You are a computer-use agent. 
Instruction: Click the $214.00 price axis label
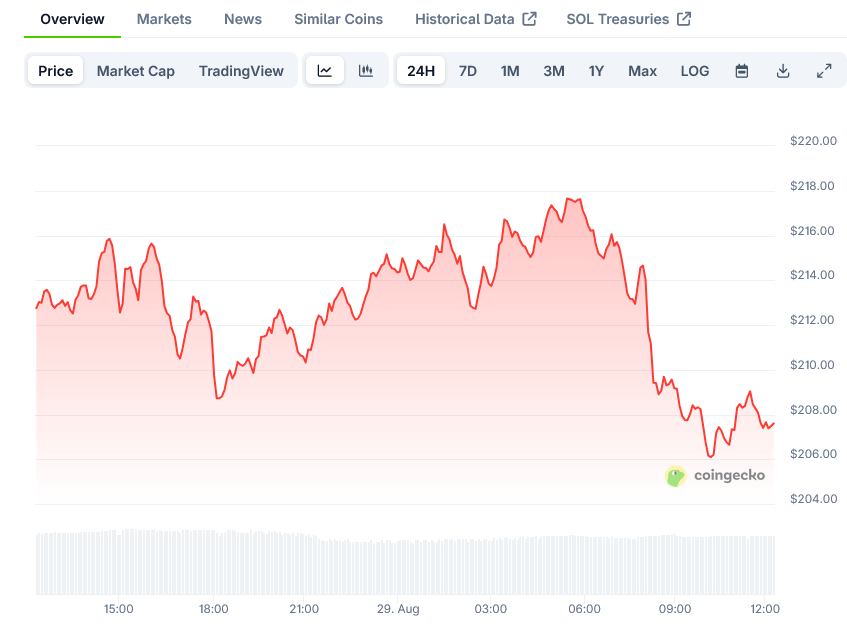[x=812, y=275]
